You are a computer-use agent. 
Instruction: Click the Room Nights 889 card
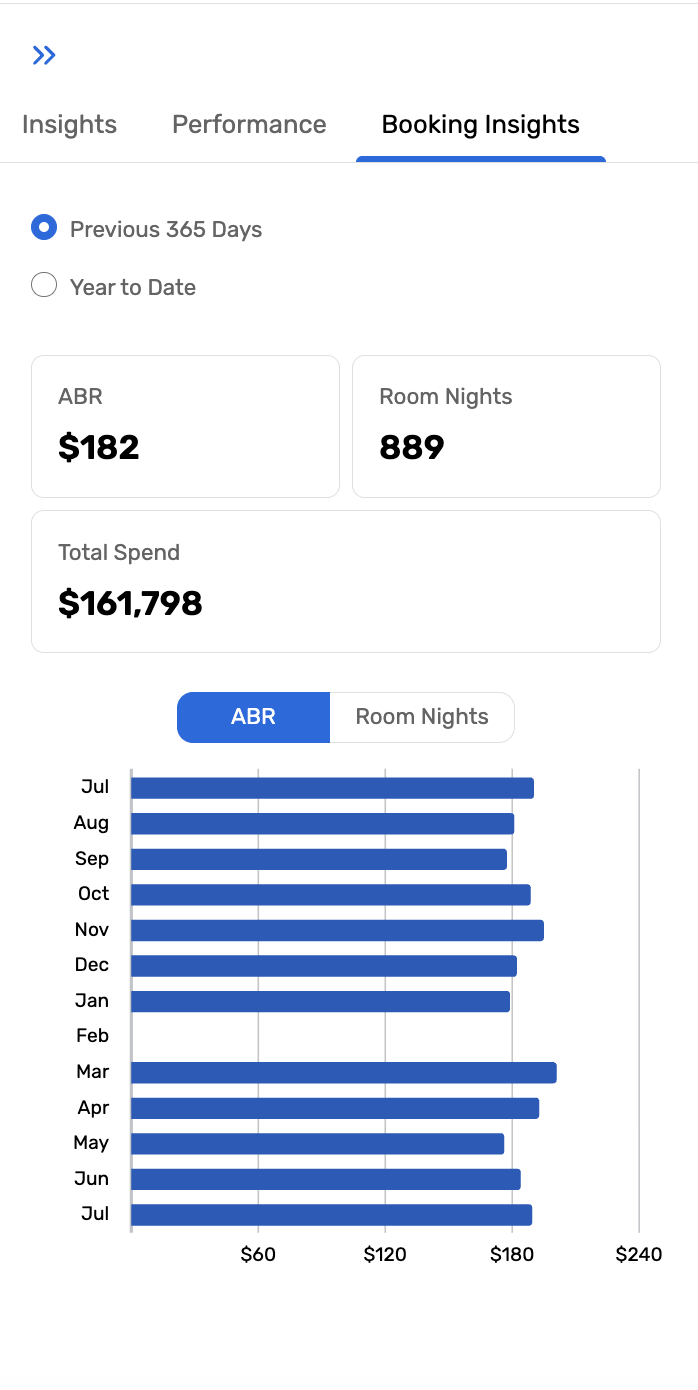(506, 426)
